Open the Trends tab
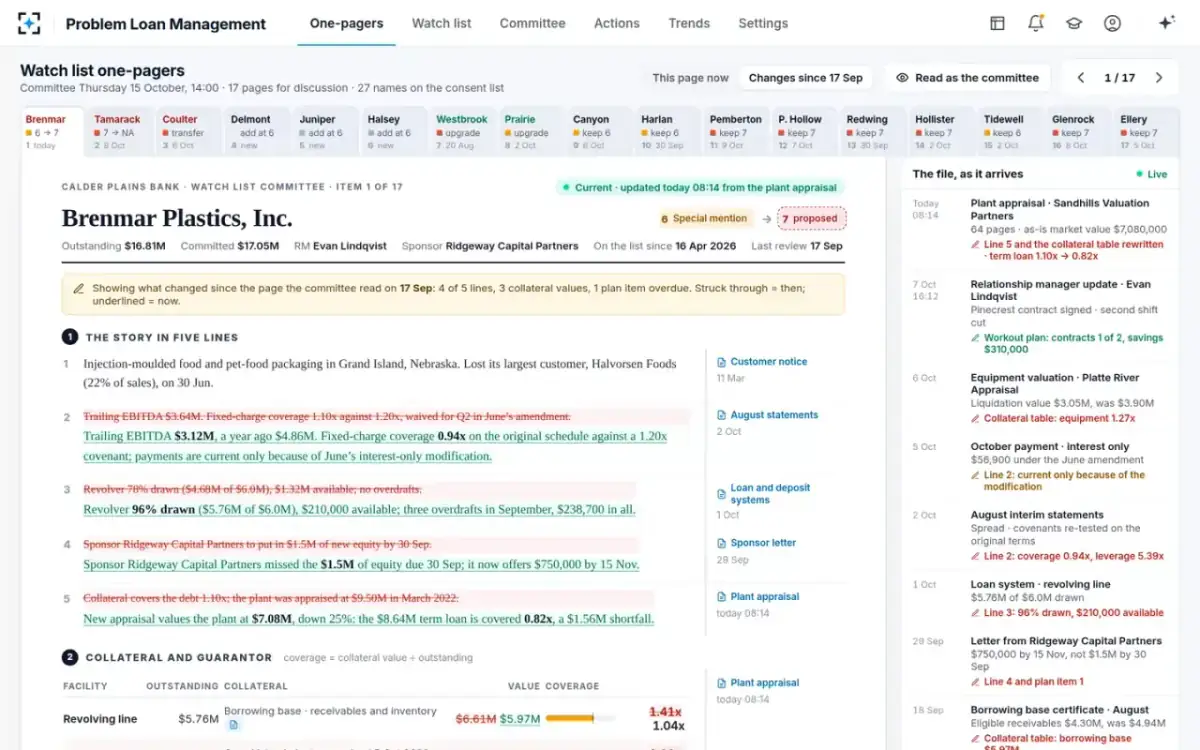 pyautogui.click(x=689, y=23)
